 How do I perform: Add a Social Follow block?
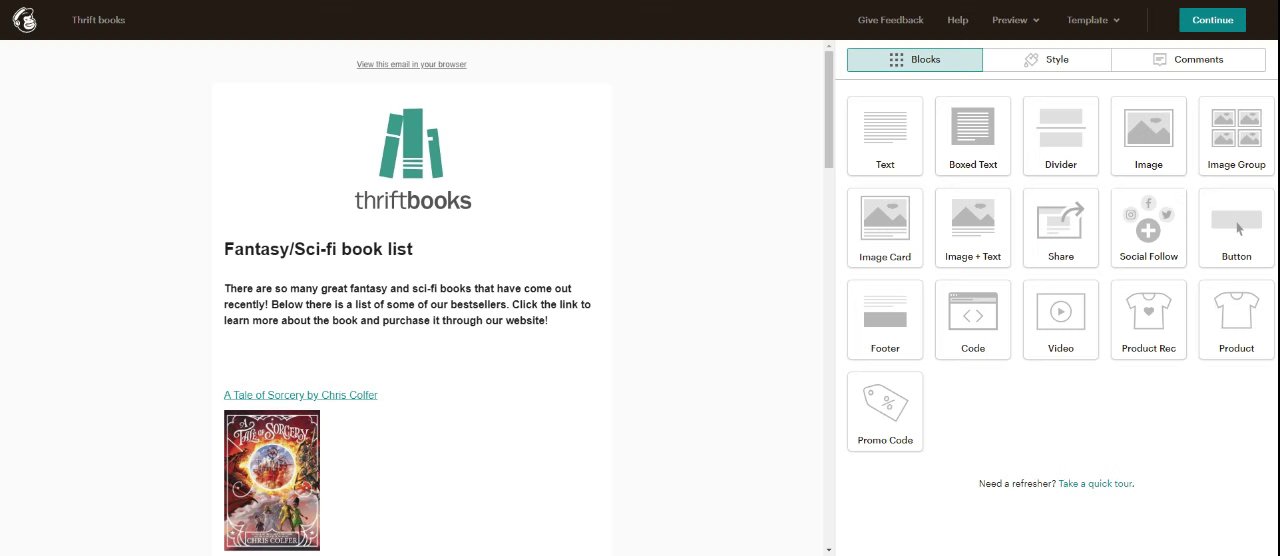point(1149,228)
